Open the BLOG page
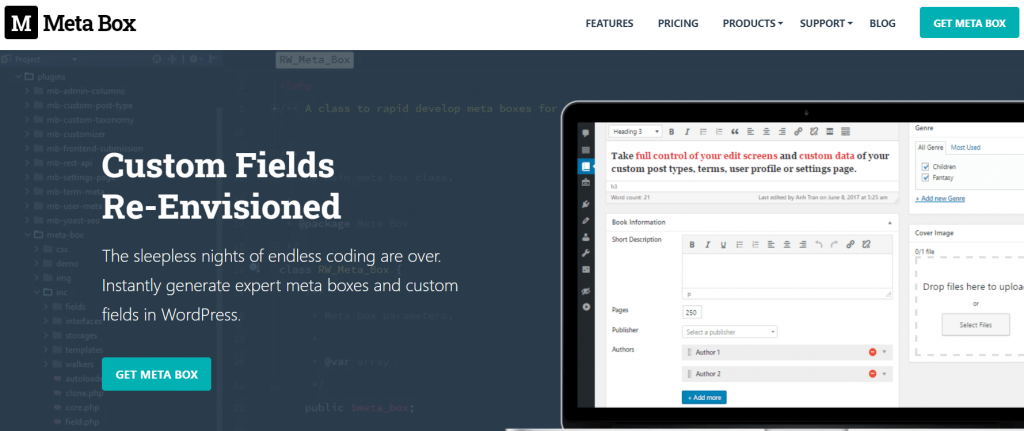Viewport: 1024px width, 431px height. coord(882,24)
